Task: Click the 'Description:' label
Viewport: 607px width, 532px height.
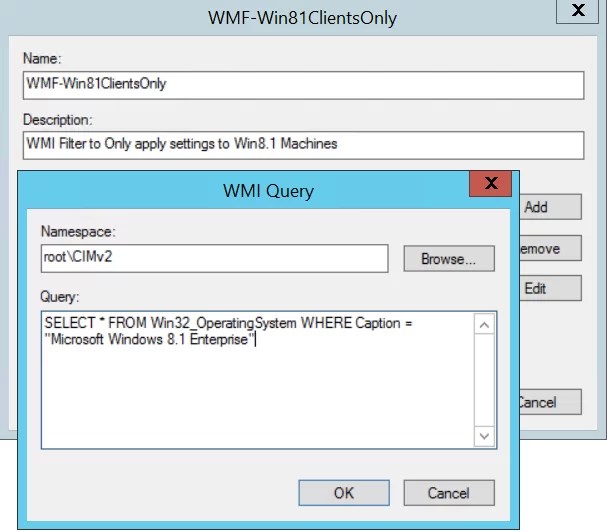Action: [58, 120]
